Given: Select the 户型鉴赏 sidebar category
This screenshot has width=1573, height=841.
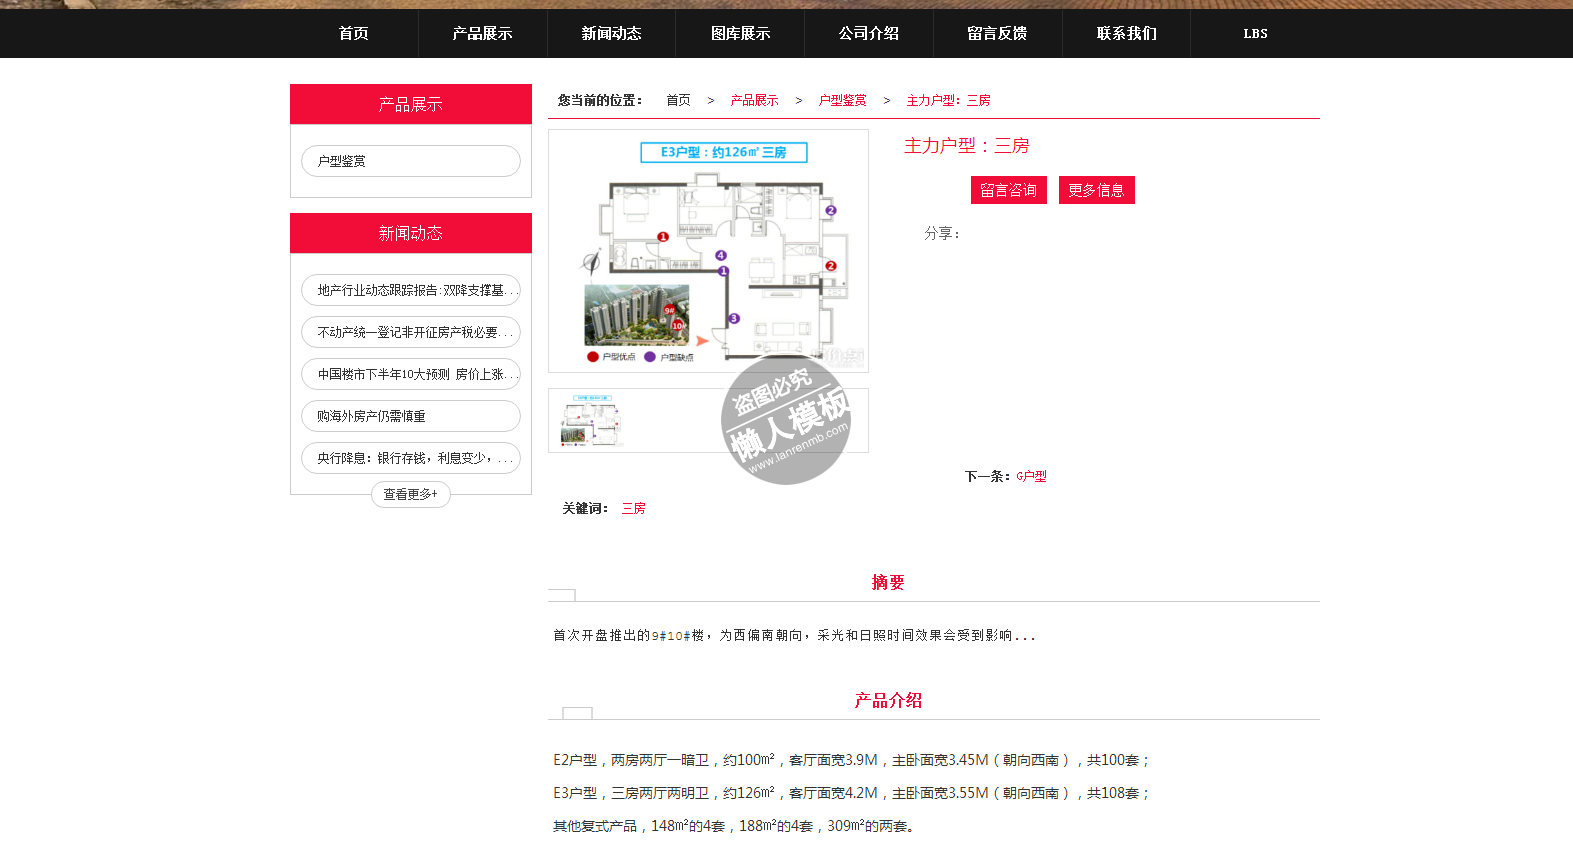Looking at the screenshot, I should pos(410,161).
